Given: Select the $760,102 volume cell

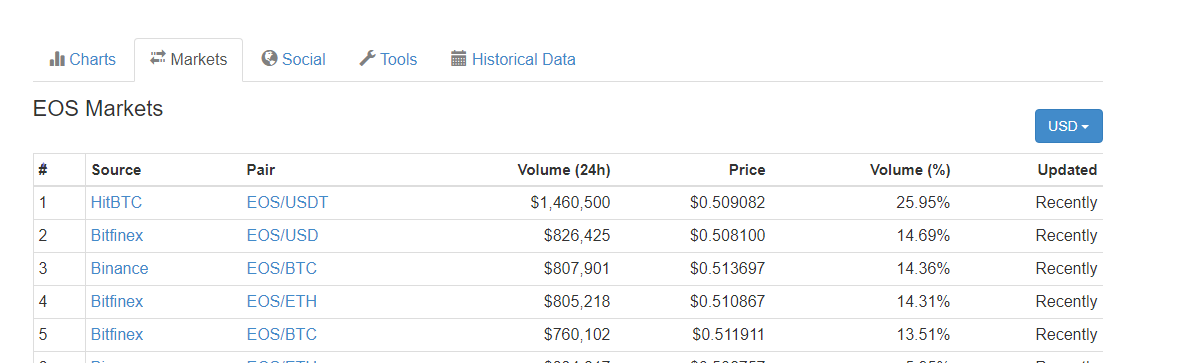Looking at the screenshot, I should point(577,335).
